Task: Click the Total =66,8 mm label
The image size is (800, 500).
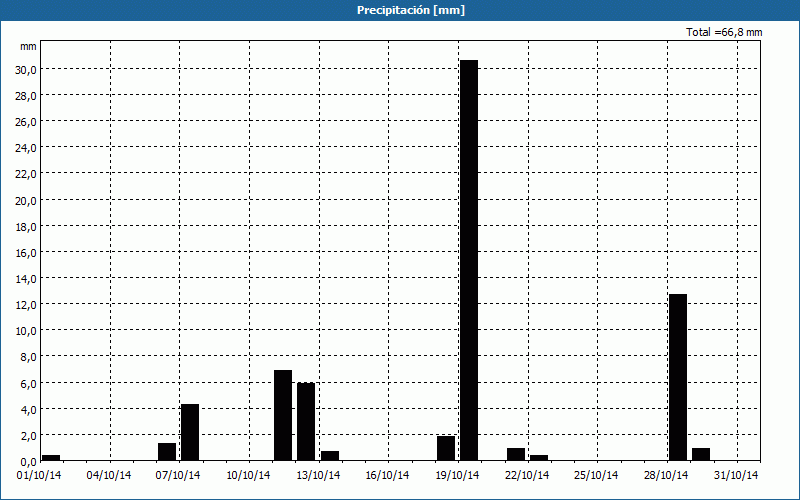Action: tap(724, 32)
